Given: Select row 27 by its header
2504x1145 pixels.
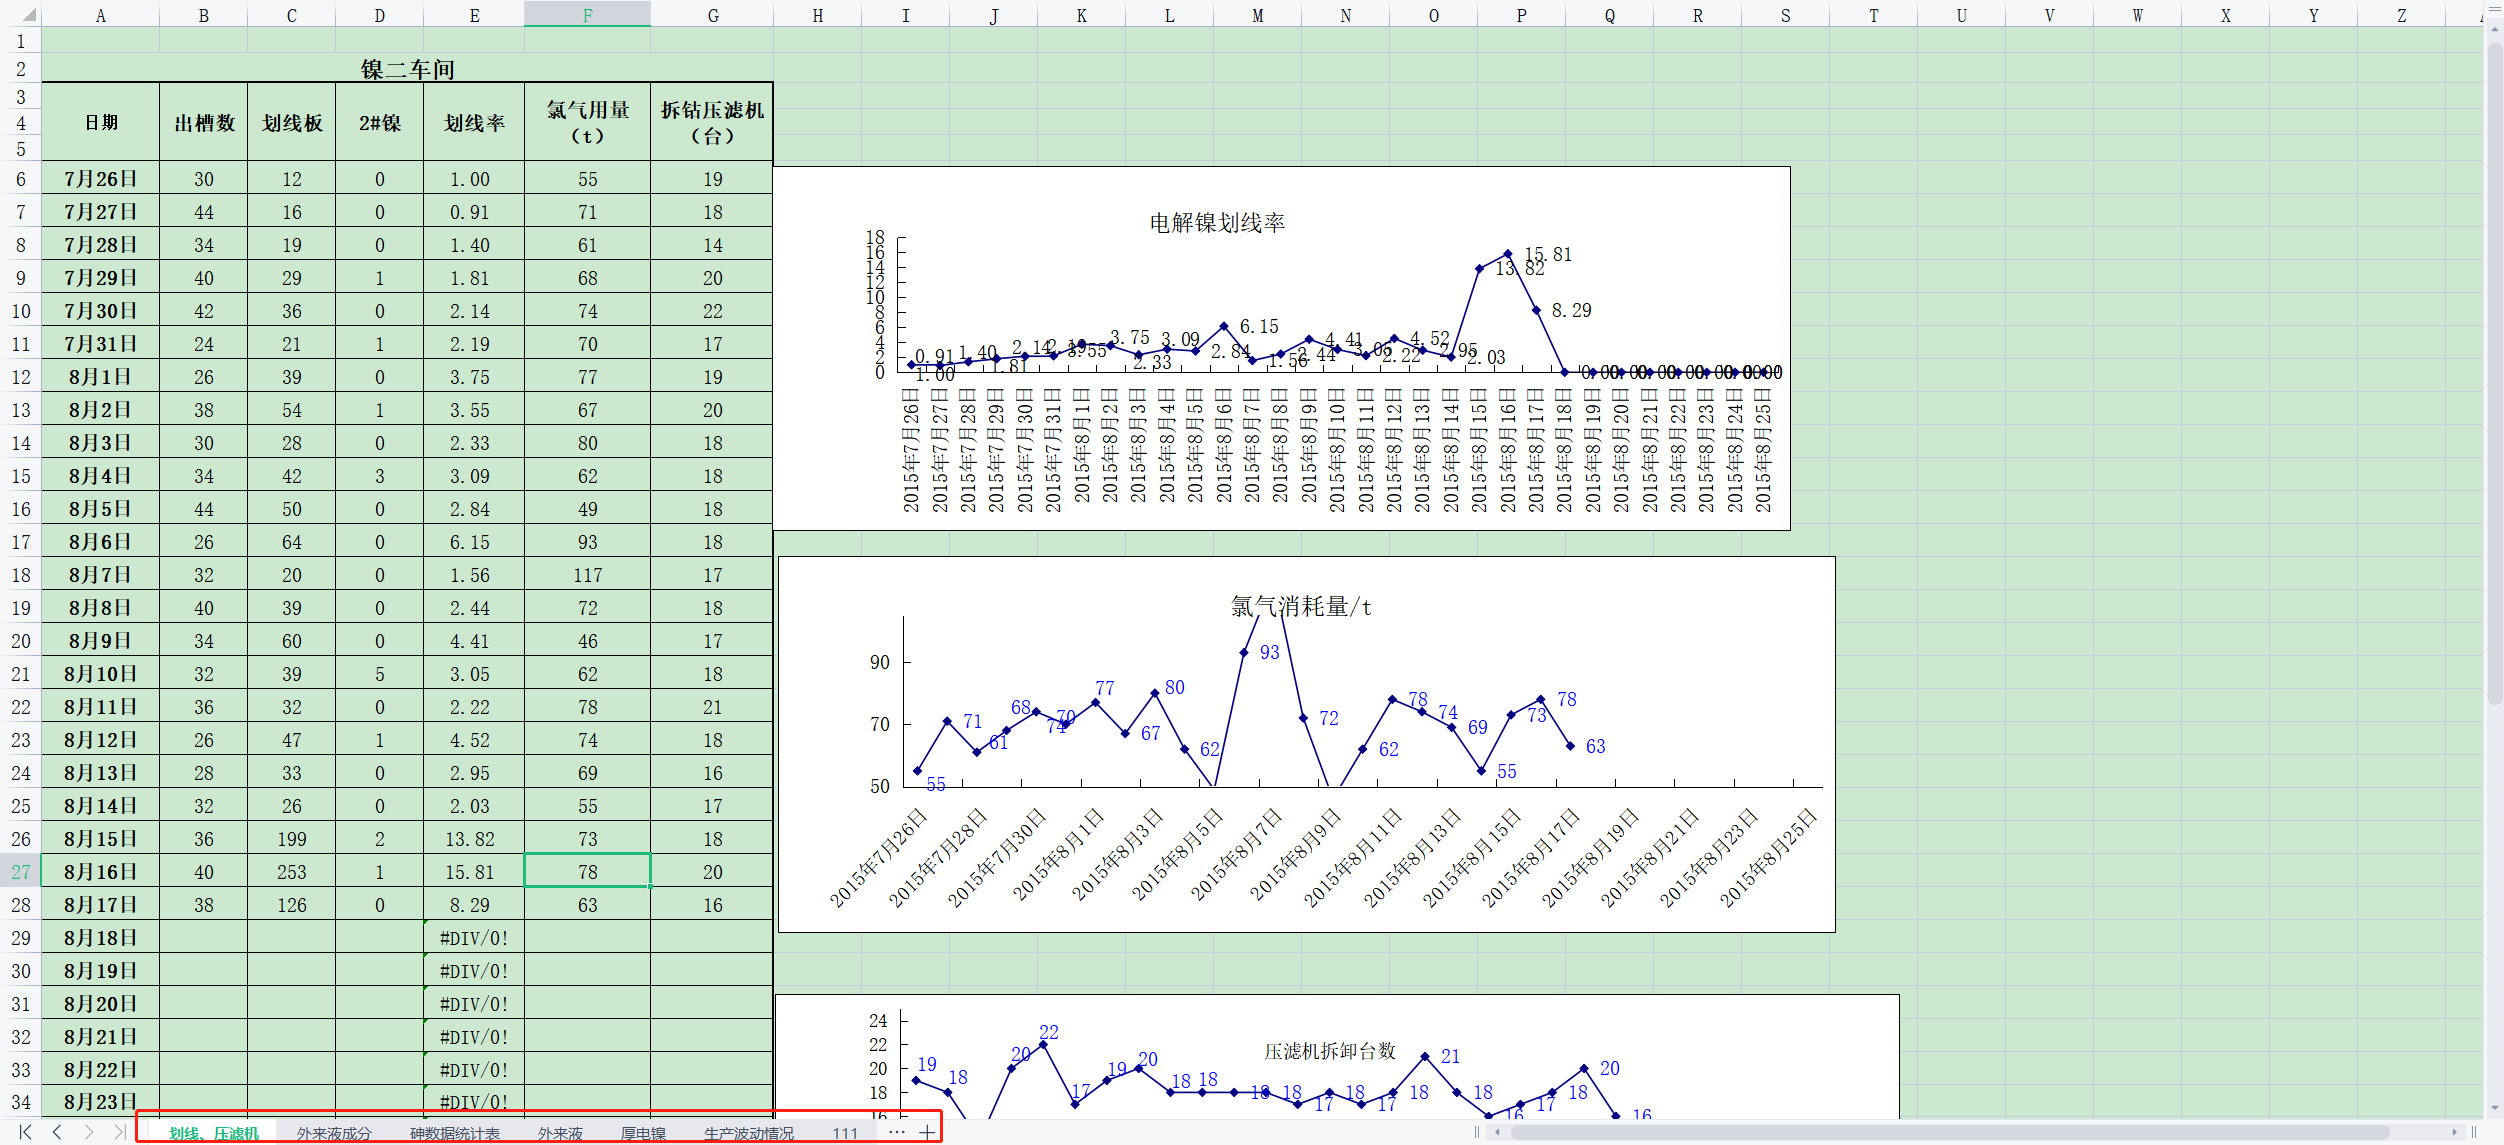Looking at the screenshot, I should tap(19, 871).
